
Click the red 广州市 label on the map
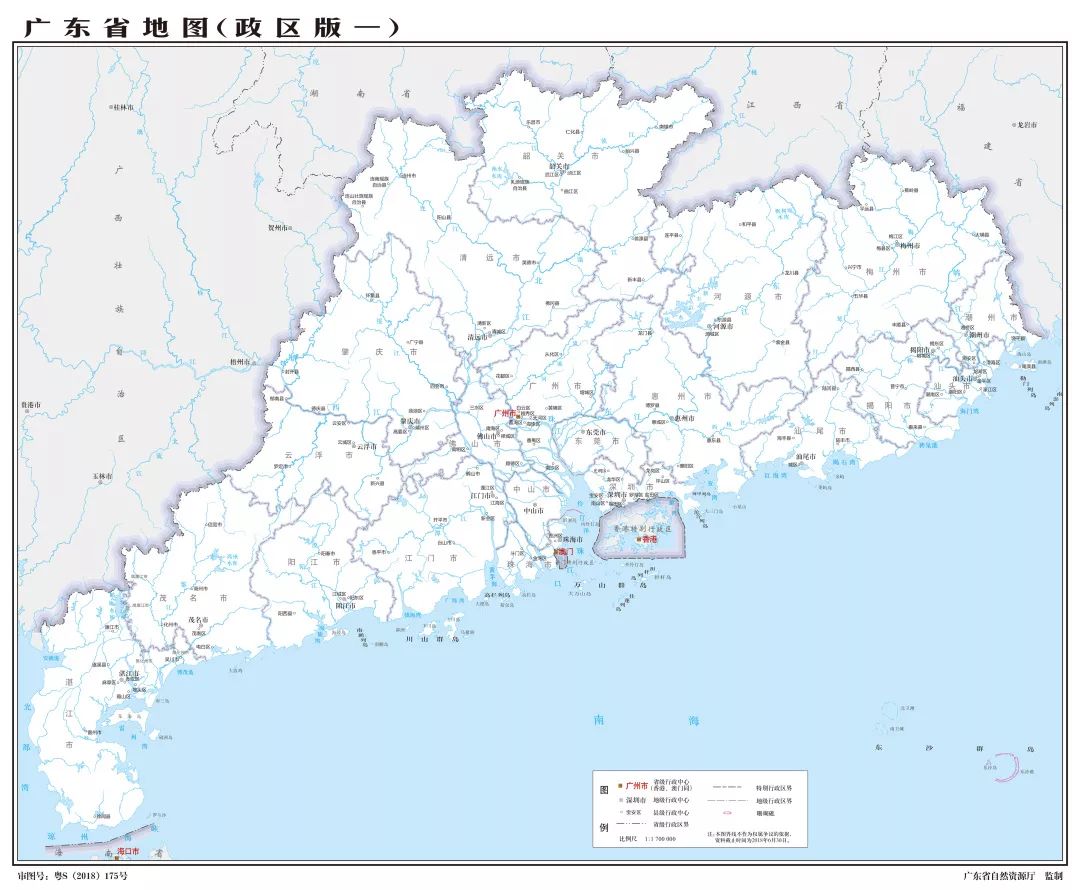[503, 410]
